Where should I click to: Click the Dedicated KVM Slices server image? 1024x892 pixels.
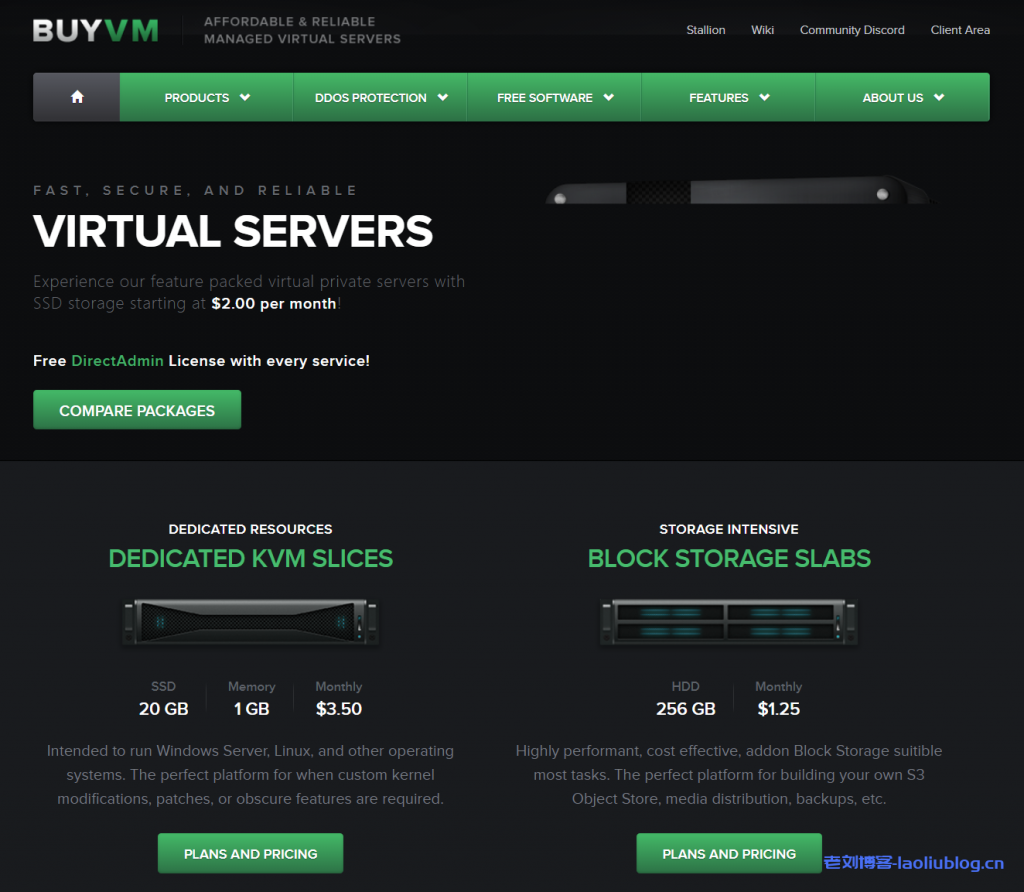250,621
